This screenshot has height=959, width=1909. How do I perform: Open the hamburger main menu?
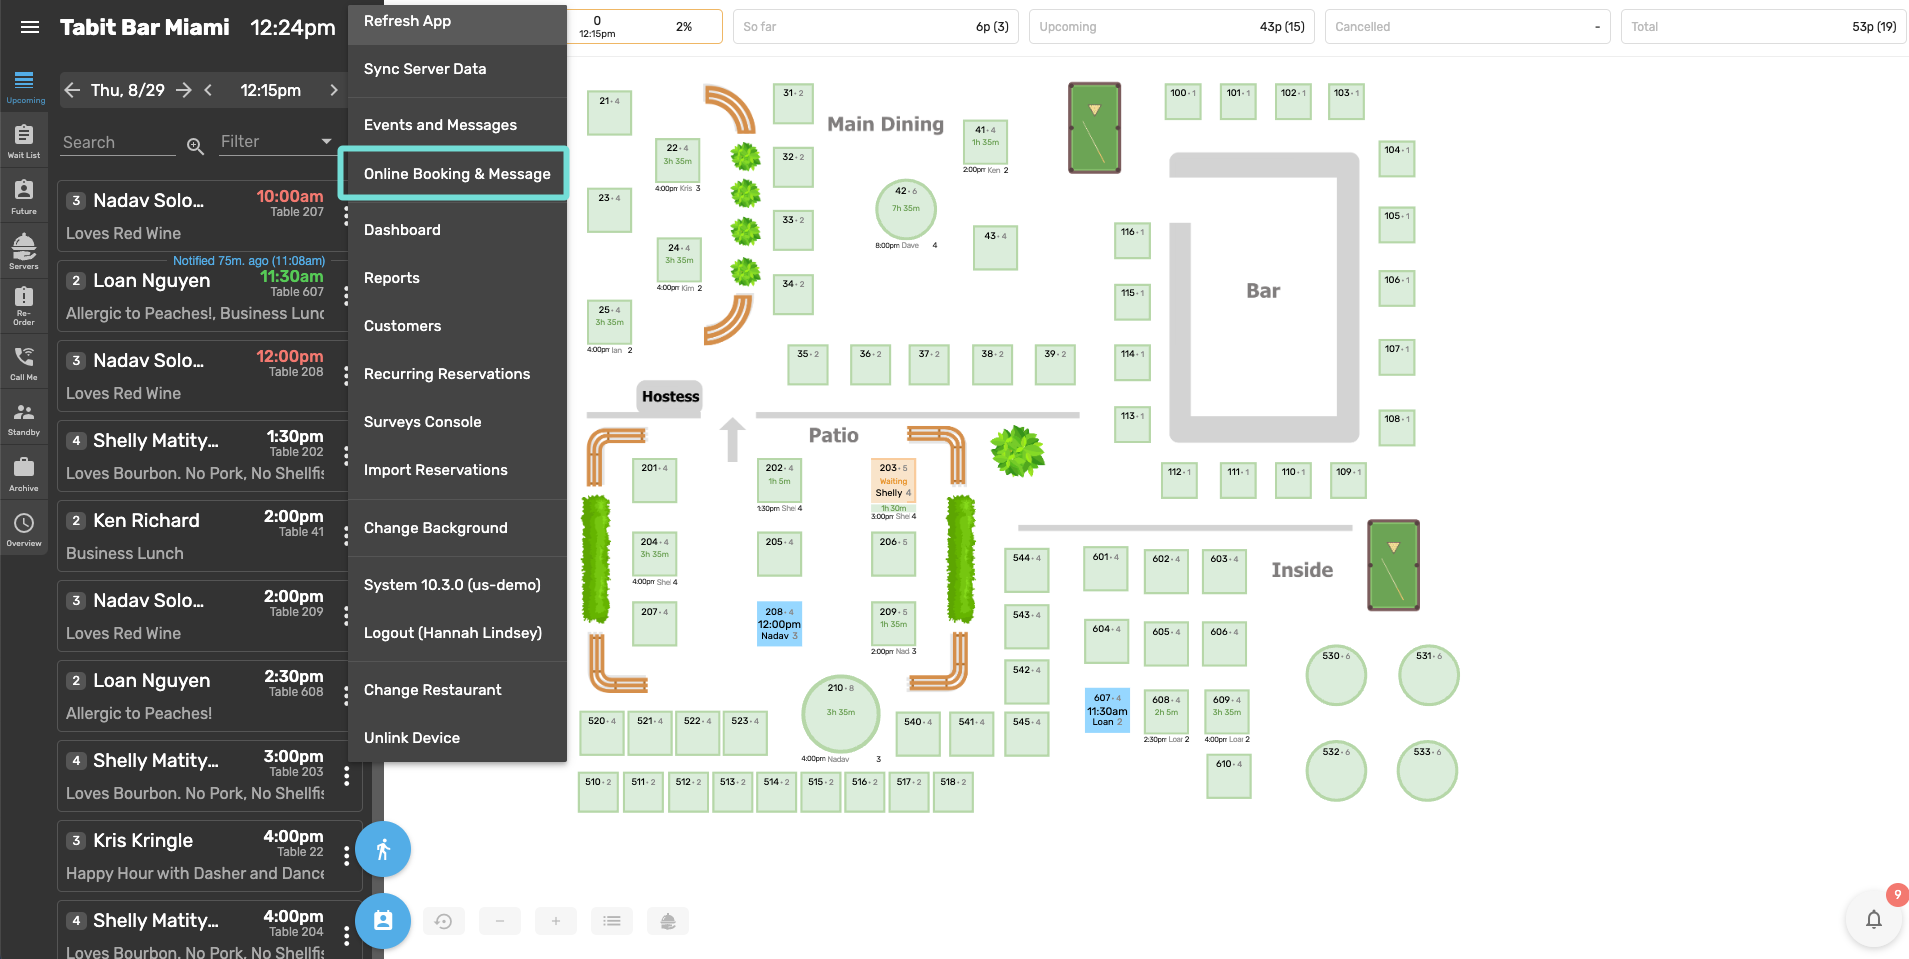[x=30, y=27]
